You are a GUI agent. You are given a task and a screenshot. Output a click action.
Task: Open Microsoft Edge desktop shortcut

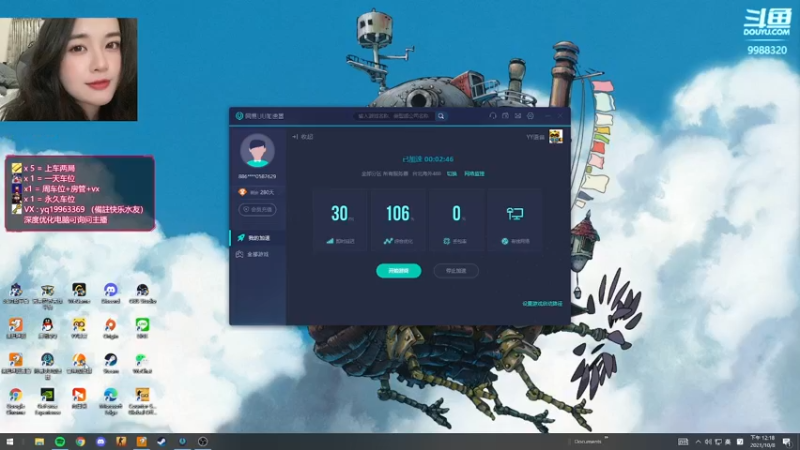coord(111,402)
